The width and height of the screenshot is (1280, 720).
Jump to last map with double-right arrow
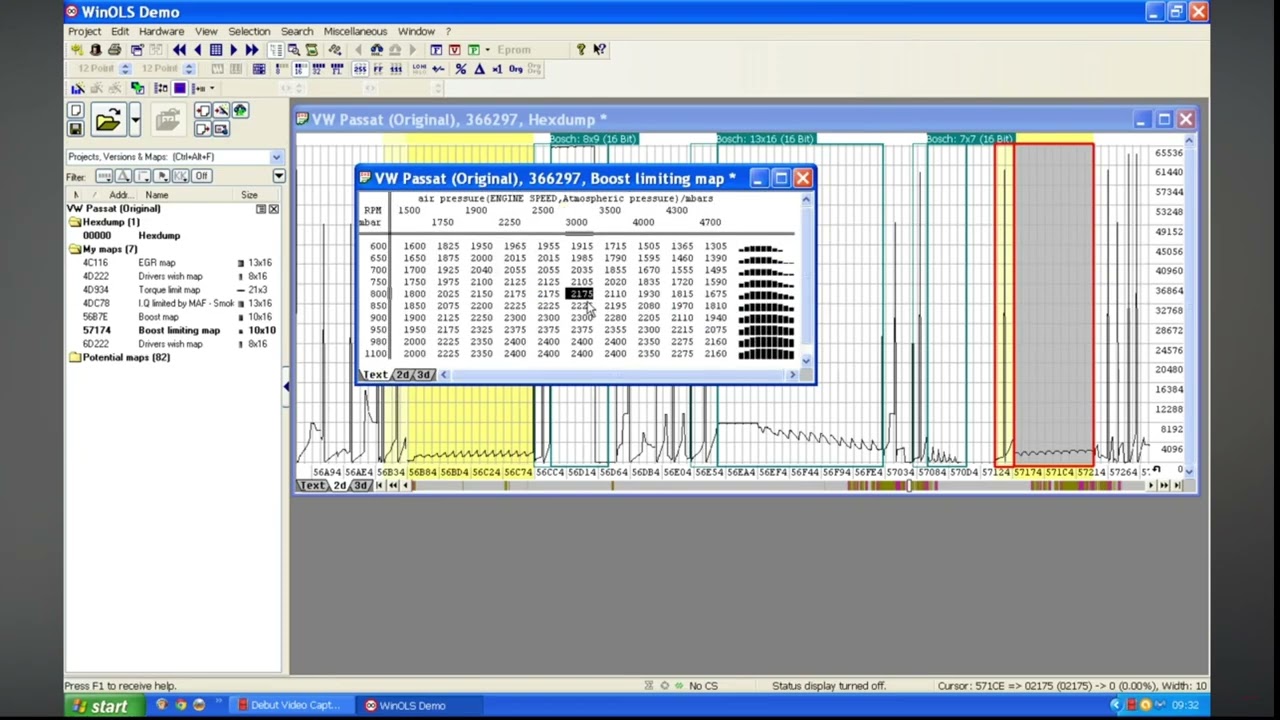point(252,50)
